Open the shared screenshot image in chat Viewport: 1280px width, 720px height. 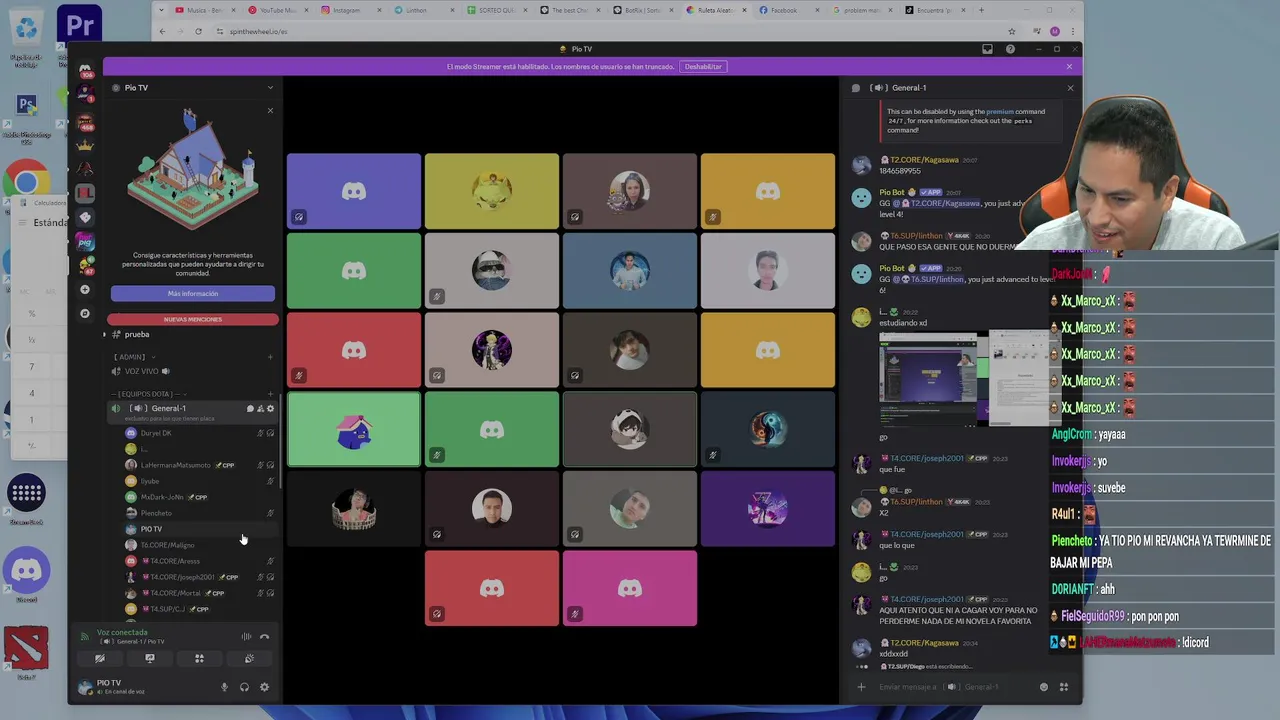[963, 379]
